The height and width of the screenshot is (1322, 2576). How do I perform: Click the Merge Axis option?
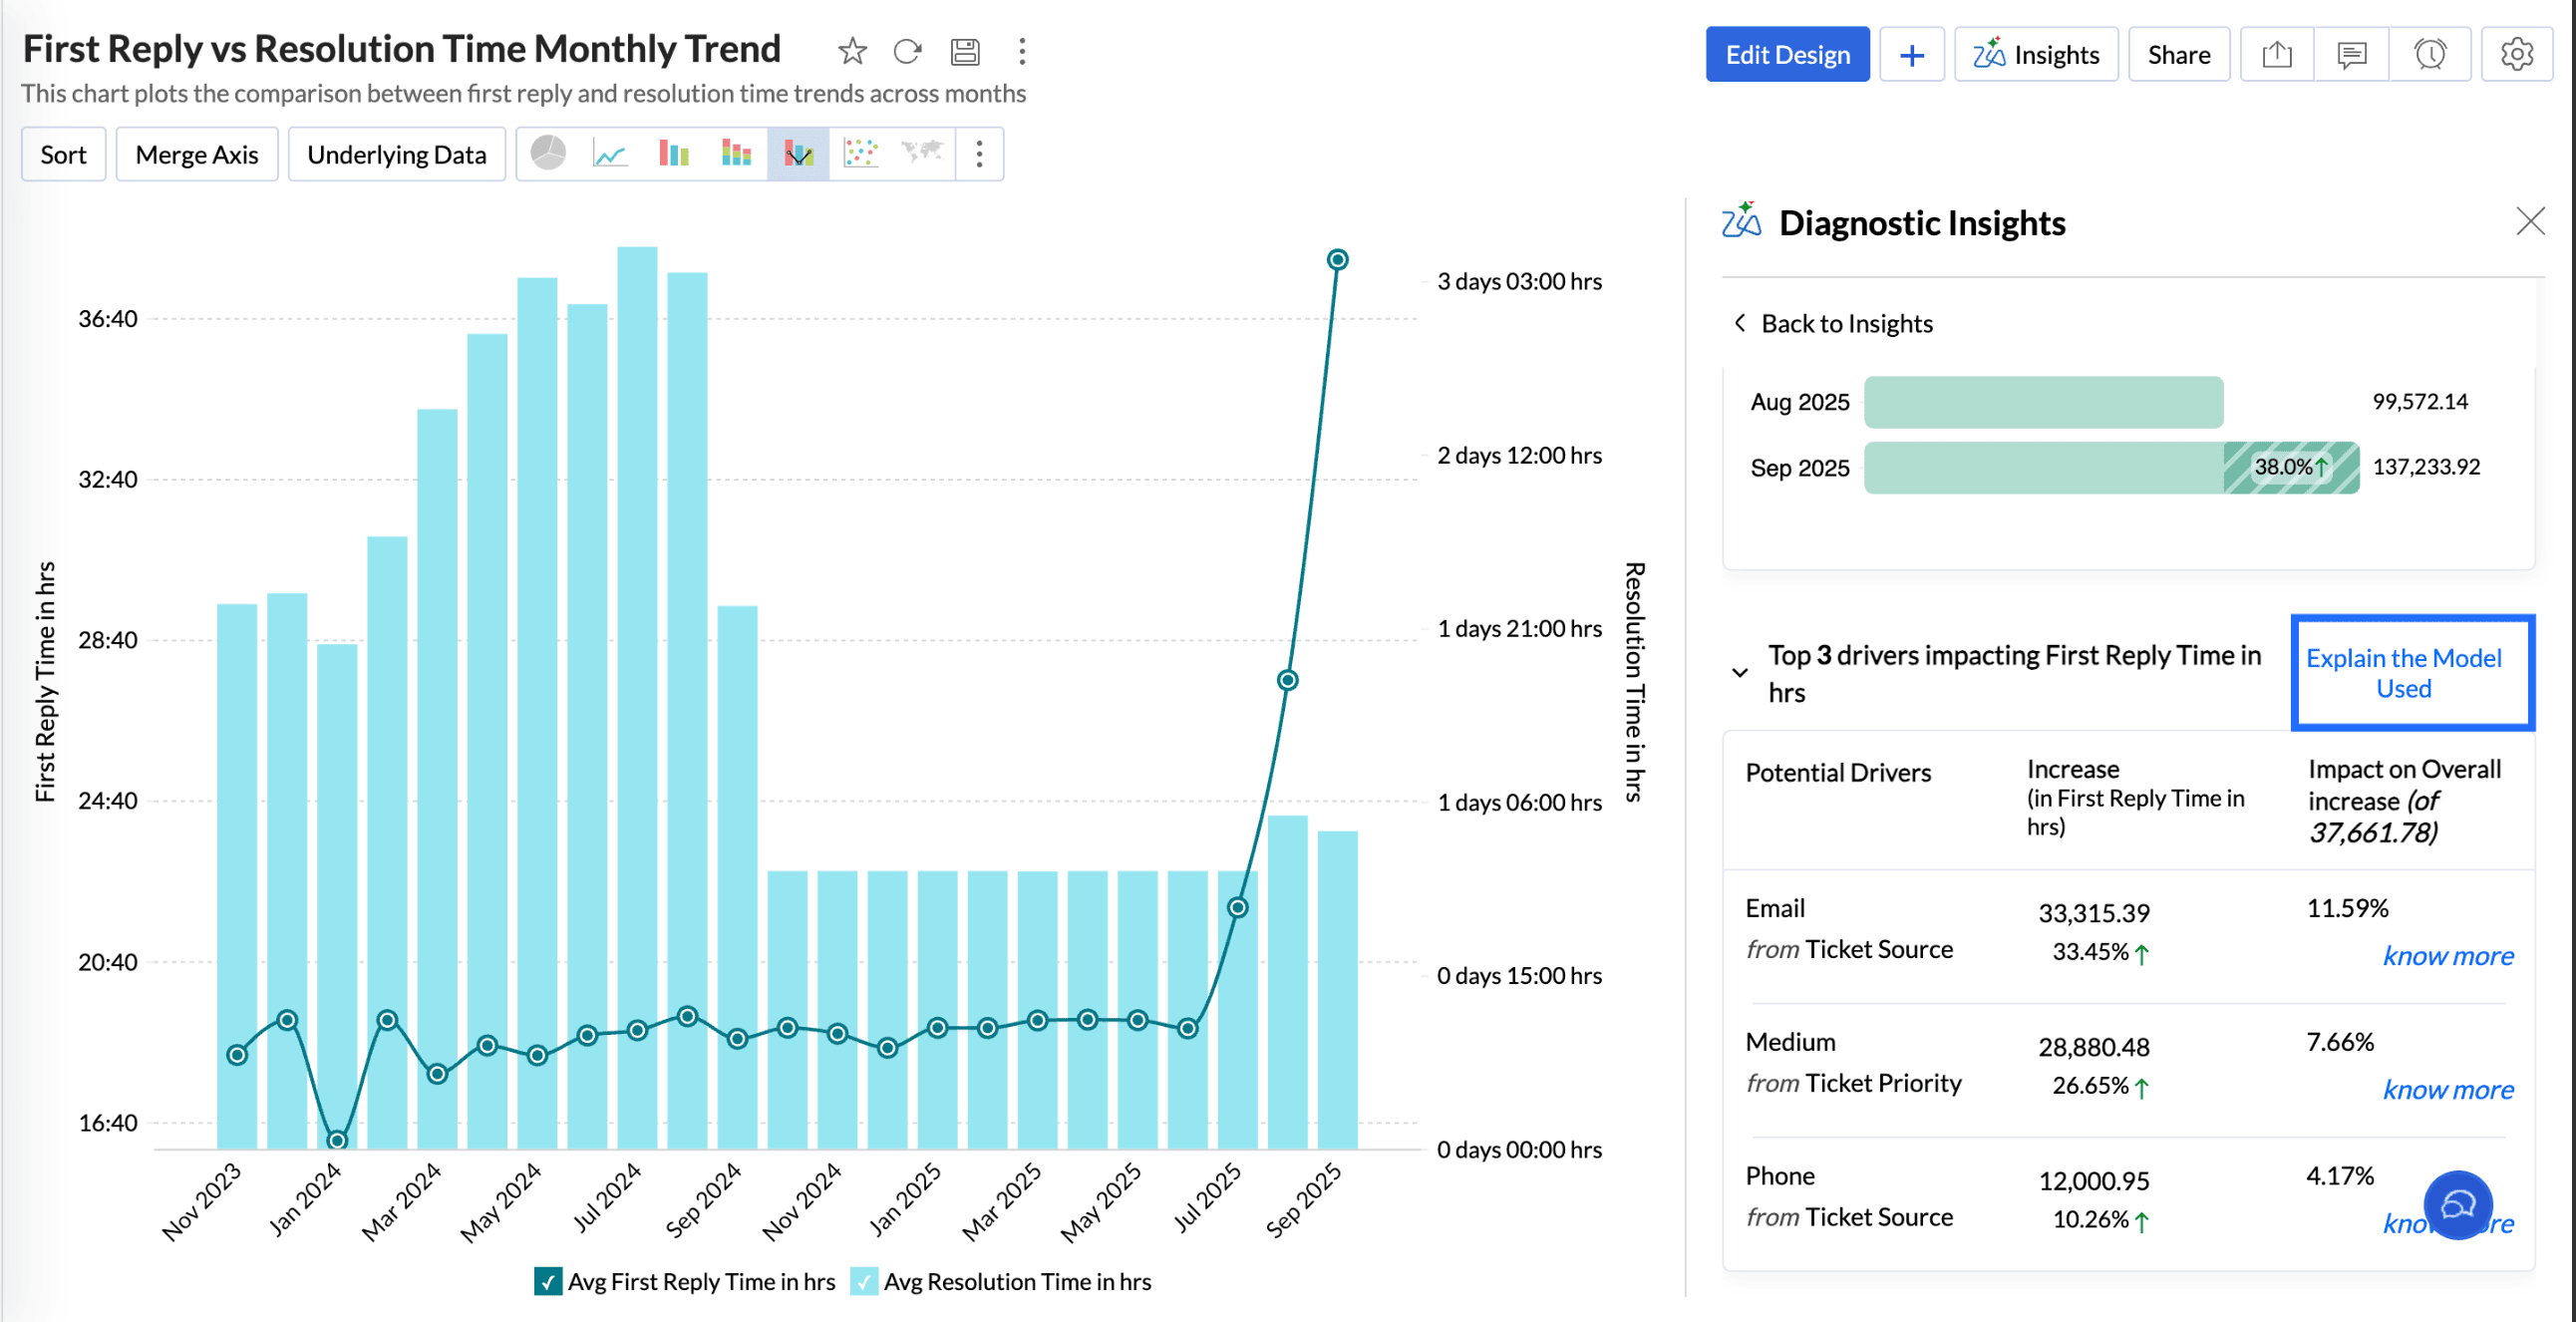197,154
